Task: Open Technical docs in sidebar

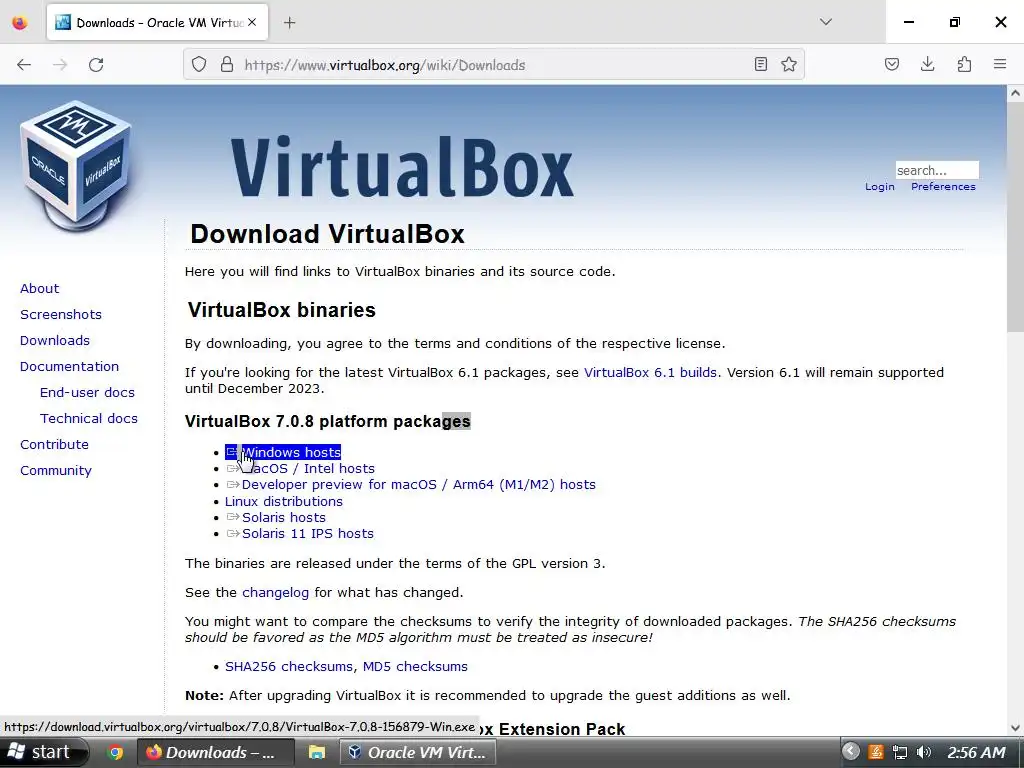Action: click(x=89, y=419)
